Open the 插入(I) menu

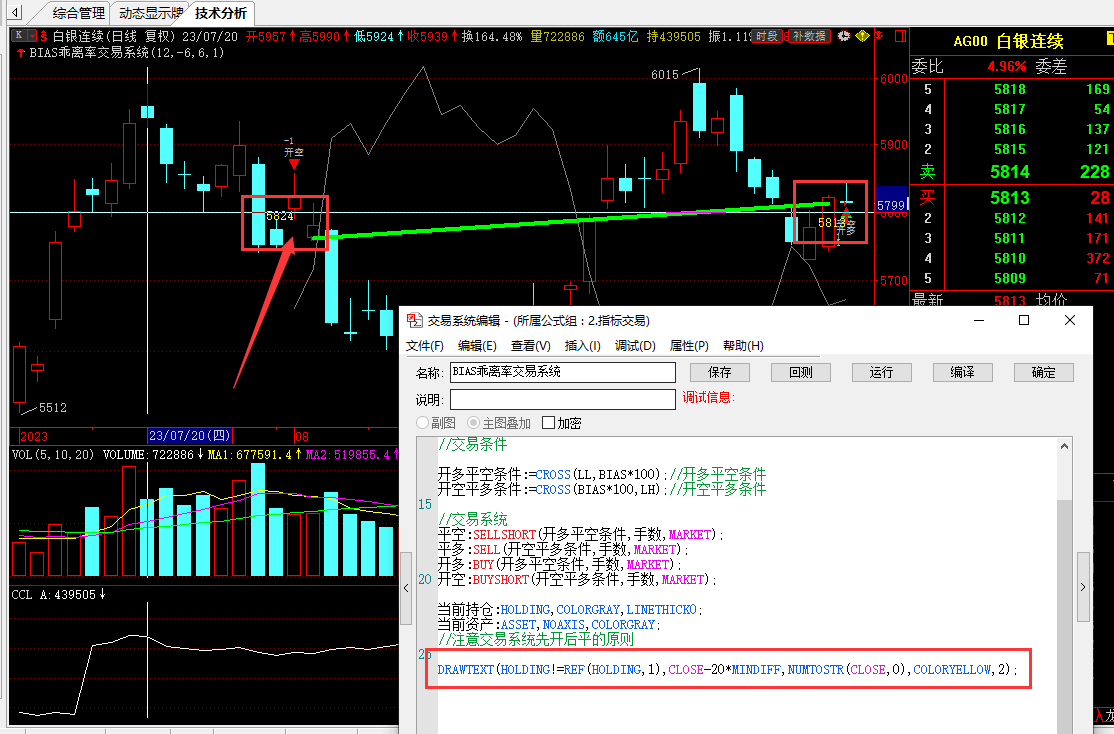point(583,345)
